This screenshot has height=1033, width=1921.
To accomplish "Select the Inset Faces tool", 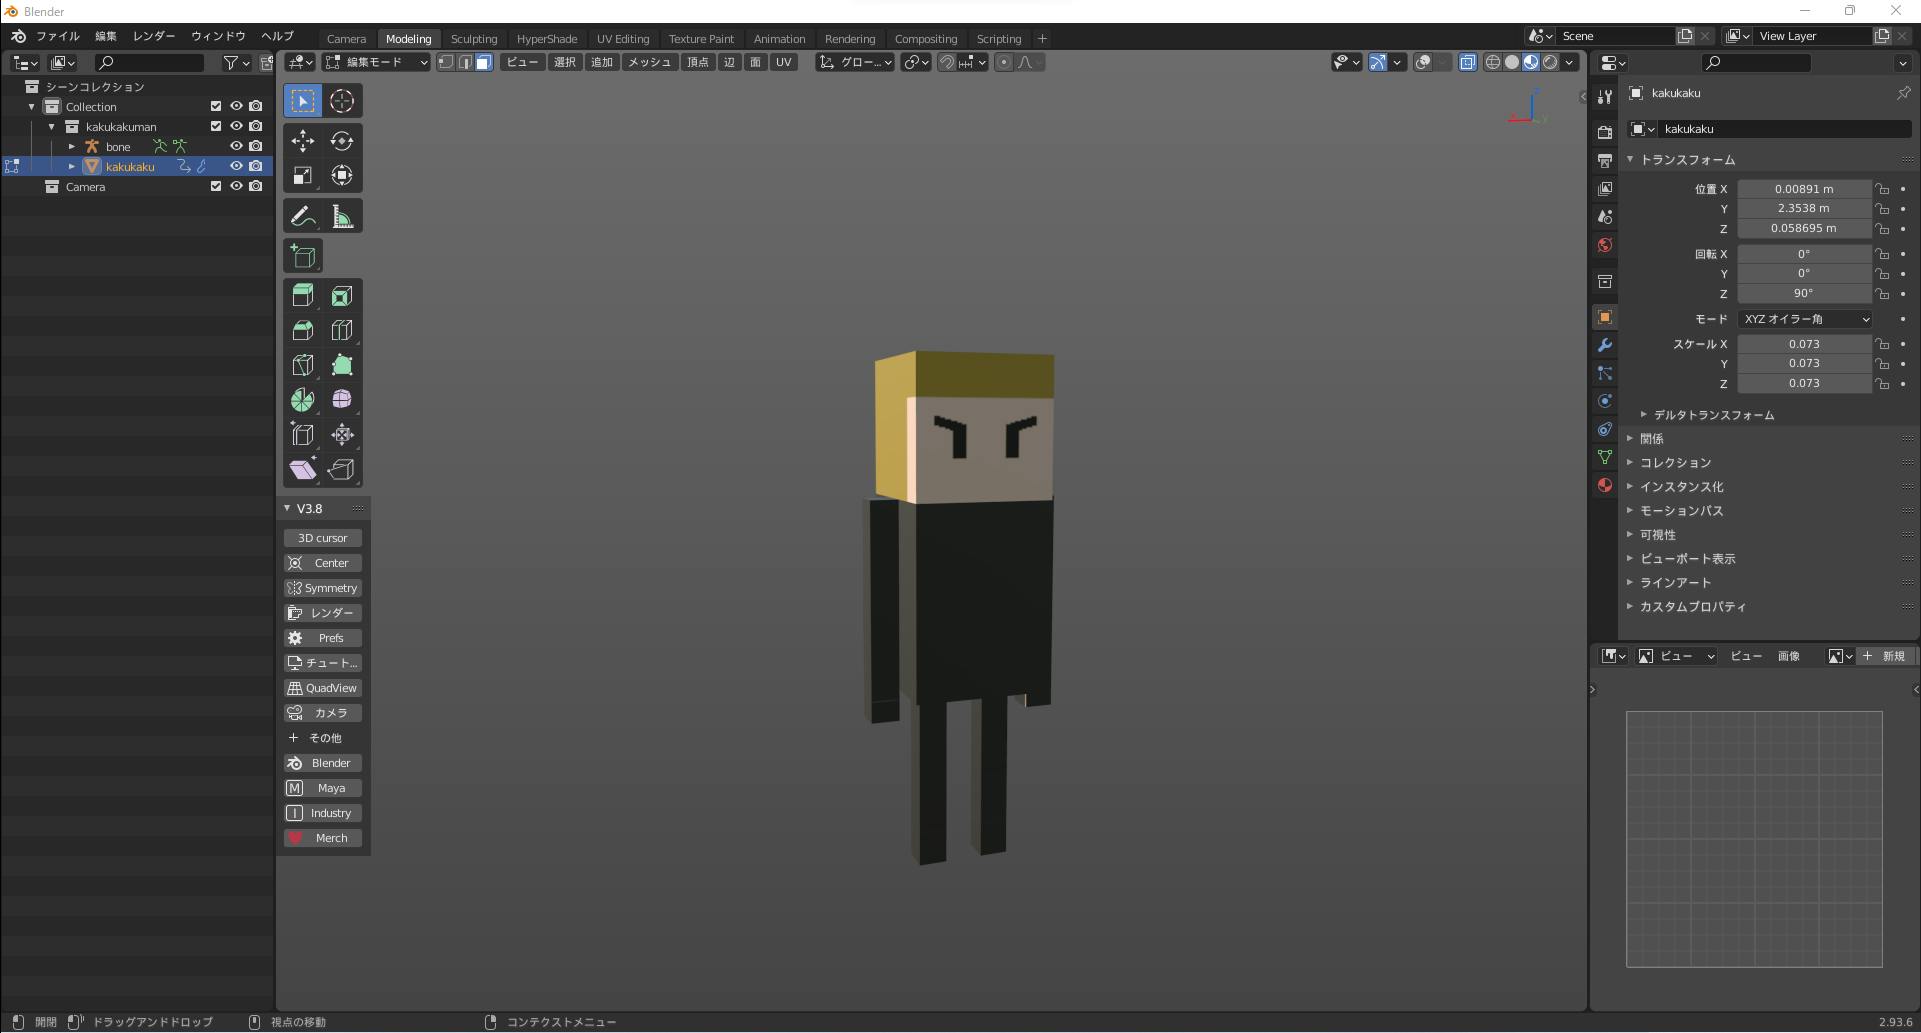I will [342, 296].
